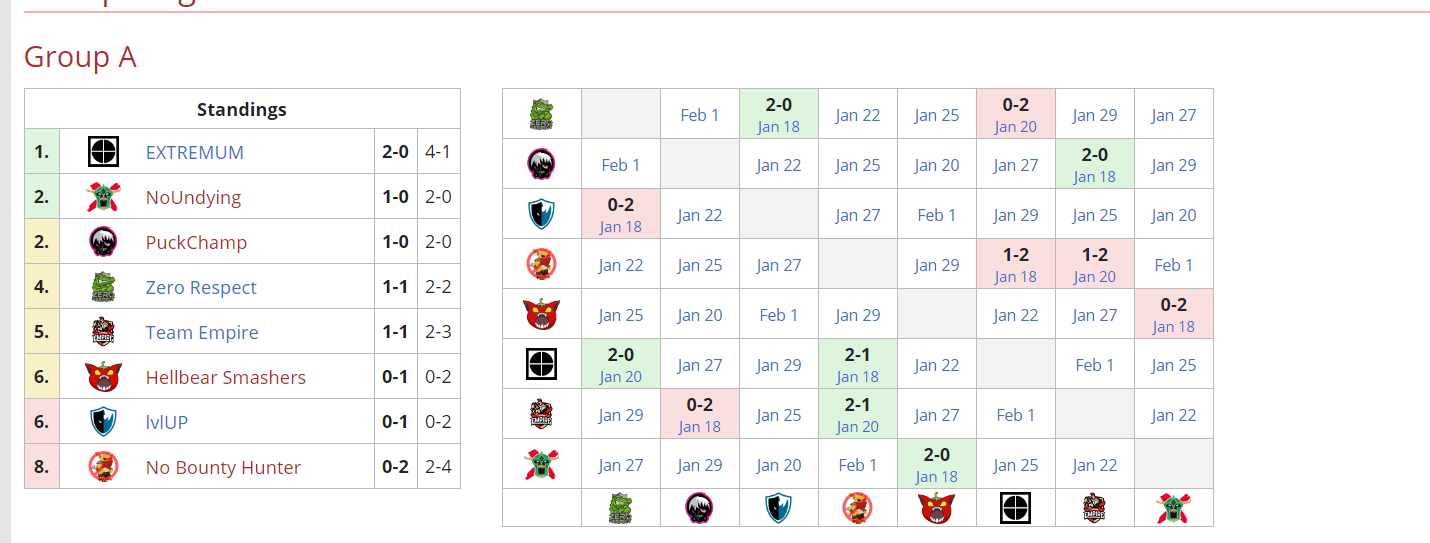Click the NoUndying logo in the Standings table
Image resolution: width=1430 pixels, height=543 pixels.
103,197
